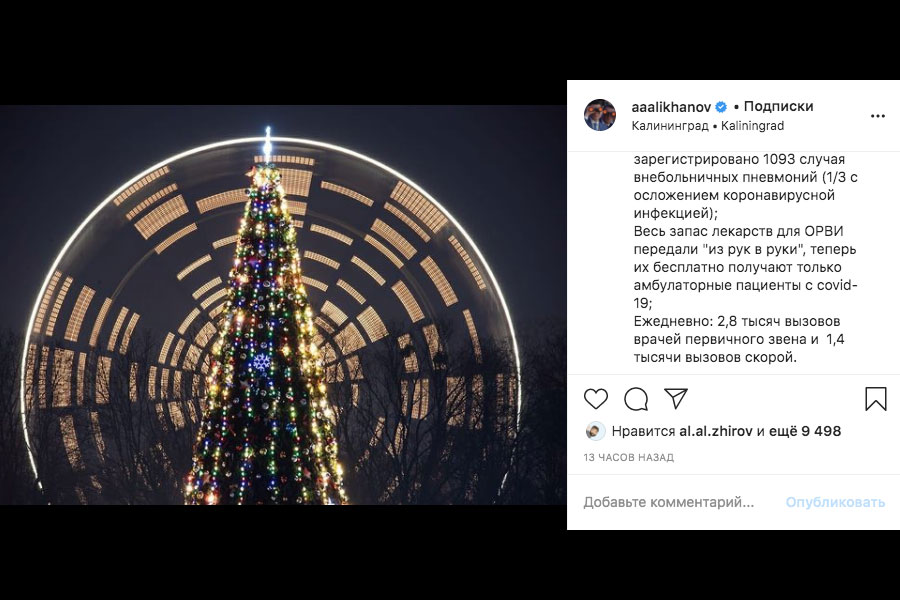Save post with the bookmark icon
The image size is (900, 600).
(875, 399)
